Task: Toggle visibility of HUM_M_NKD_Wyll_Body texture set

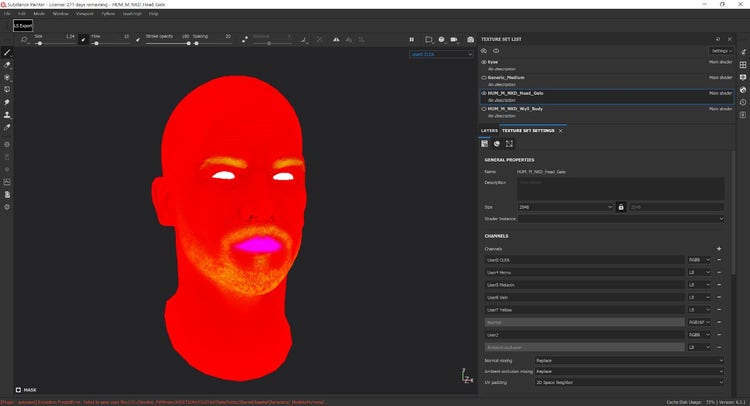Action: (484, 108)
